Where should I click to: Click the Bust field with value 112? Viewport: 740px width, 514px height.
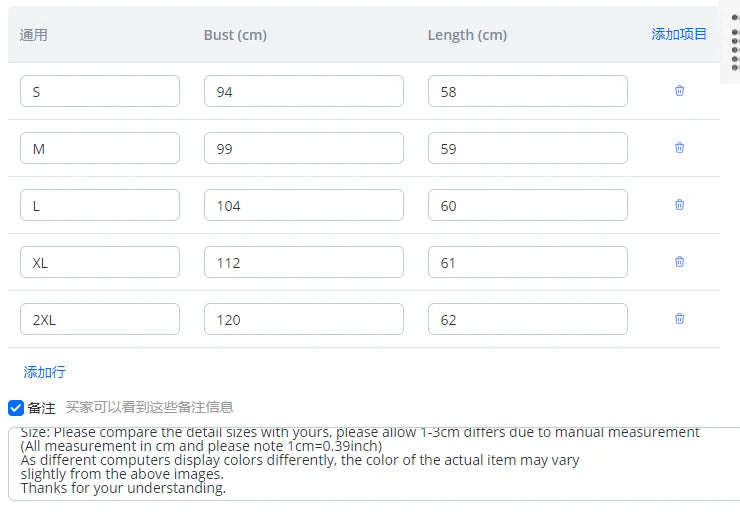click(303, 262)
